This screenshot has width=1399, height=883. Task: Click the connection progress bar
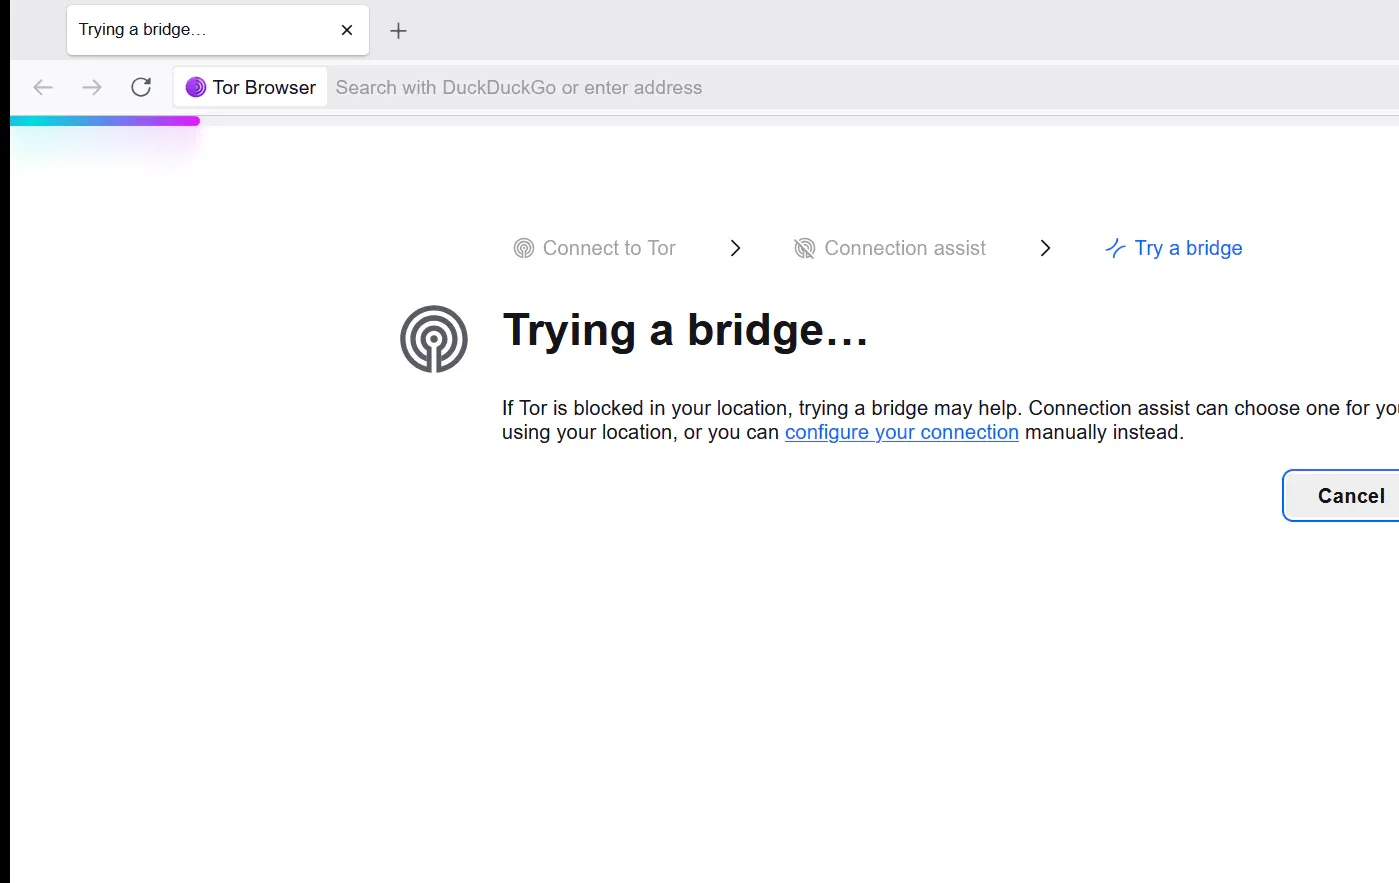click(704, 121)
